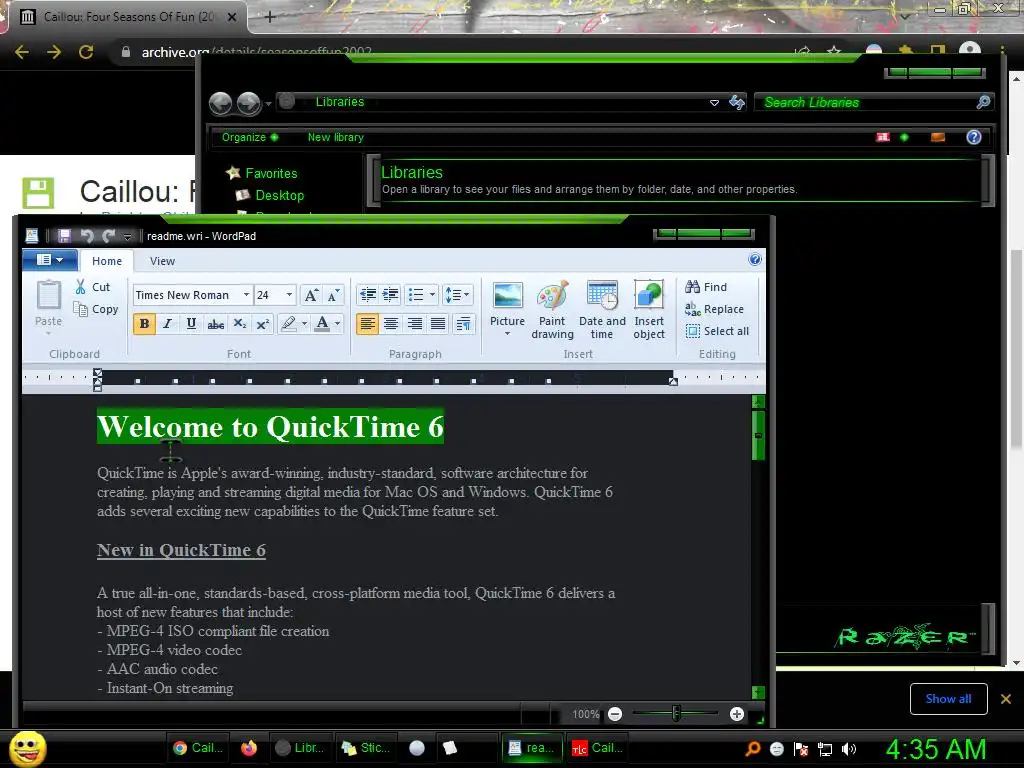Reload the archive.org page
The image size is (1024, 768).
(86, 52)
